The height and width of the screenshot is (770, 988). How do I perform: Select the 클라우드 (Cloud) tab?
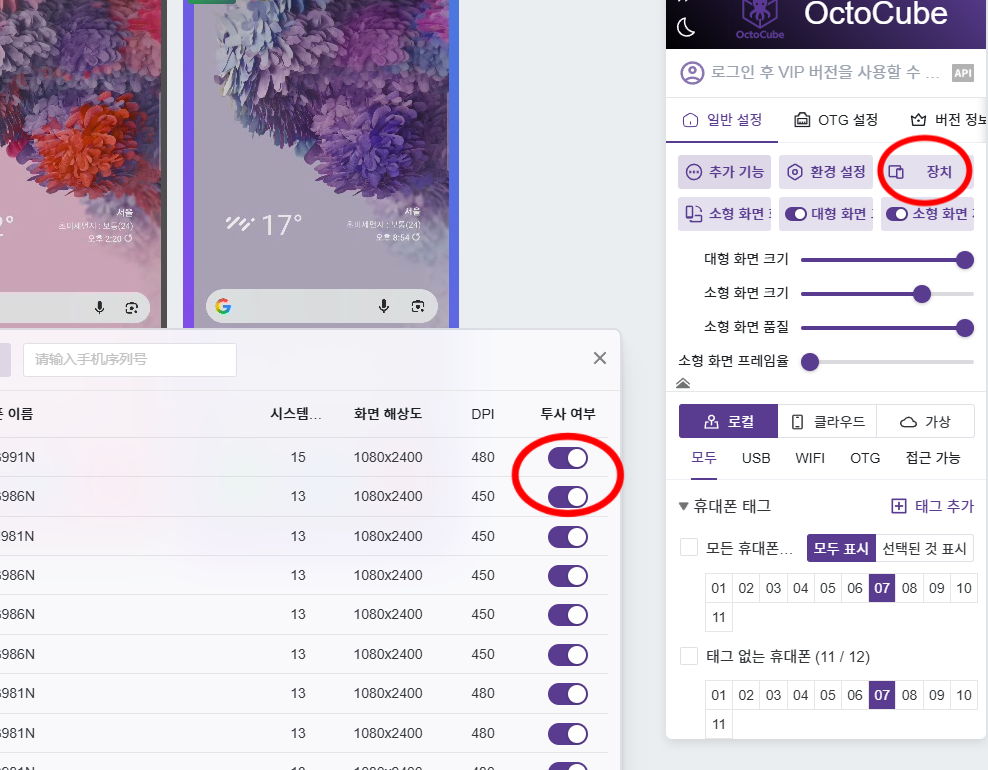coord(826,422)
